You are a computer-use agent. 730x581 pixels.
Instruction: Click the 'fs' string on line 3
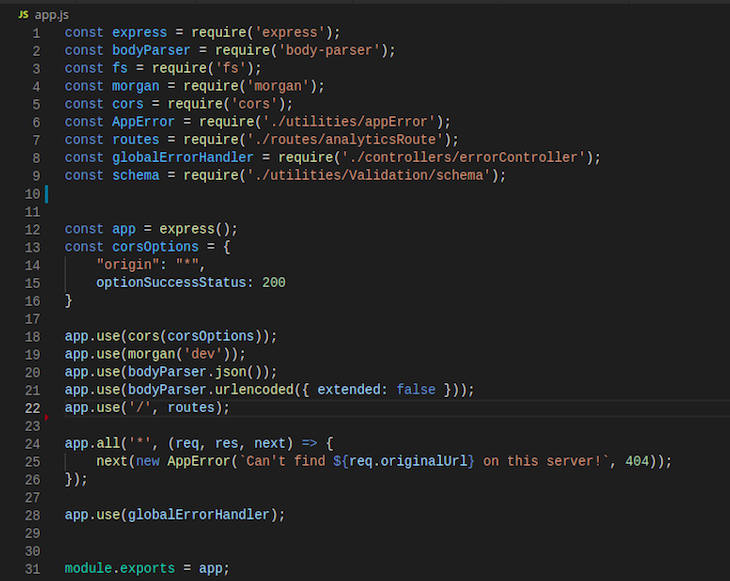click(x=230, y=68)
